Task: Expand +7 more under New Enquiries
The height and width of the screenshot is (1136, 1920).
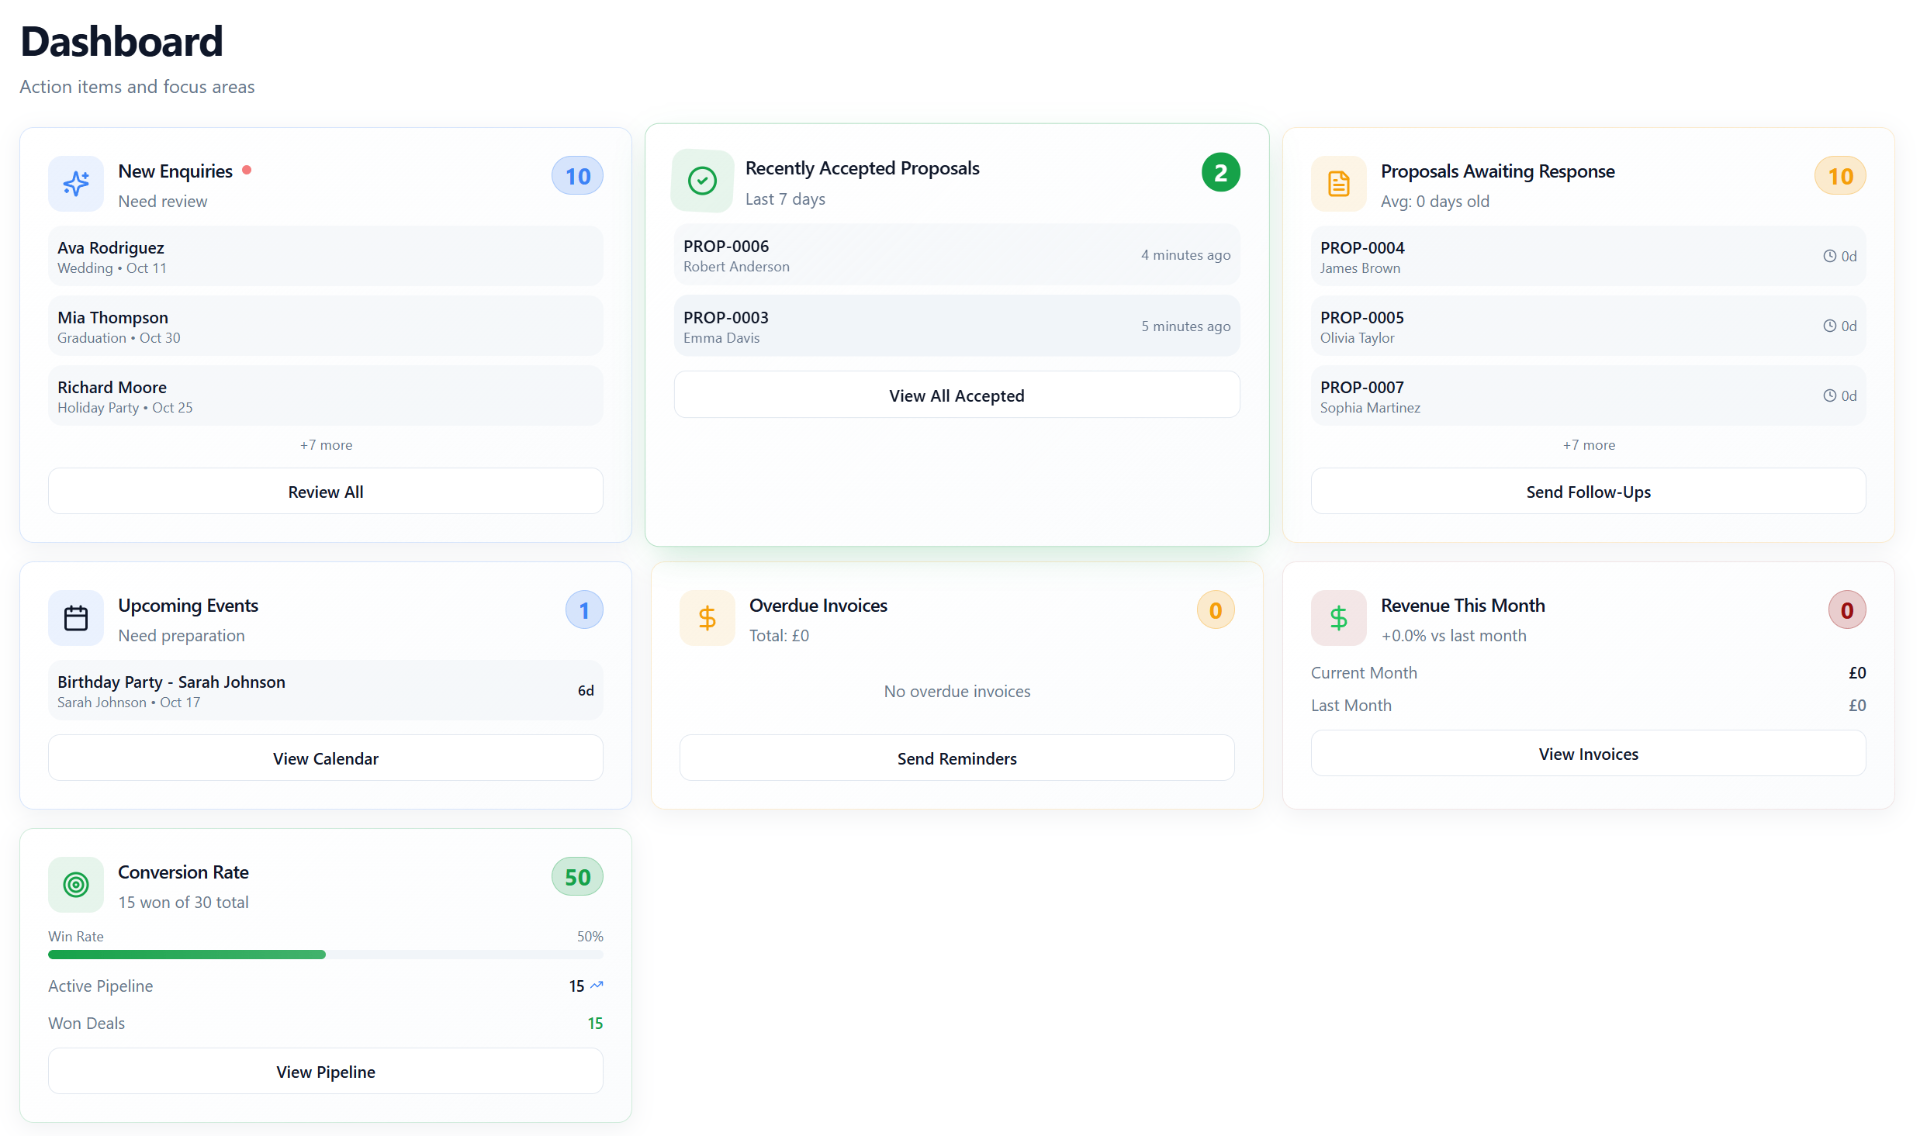Action: [x=326, y=445]
